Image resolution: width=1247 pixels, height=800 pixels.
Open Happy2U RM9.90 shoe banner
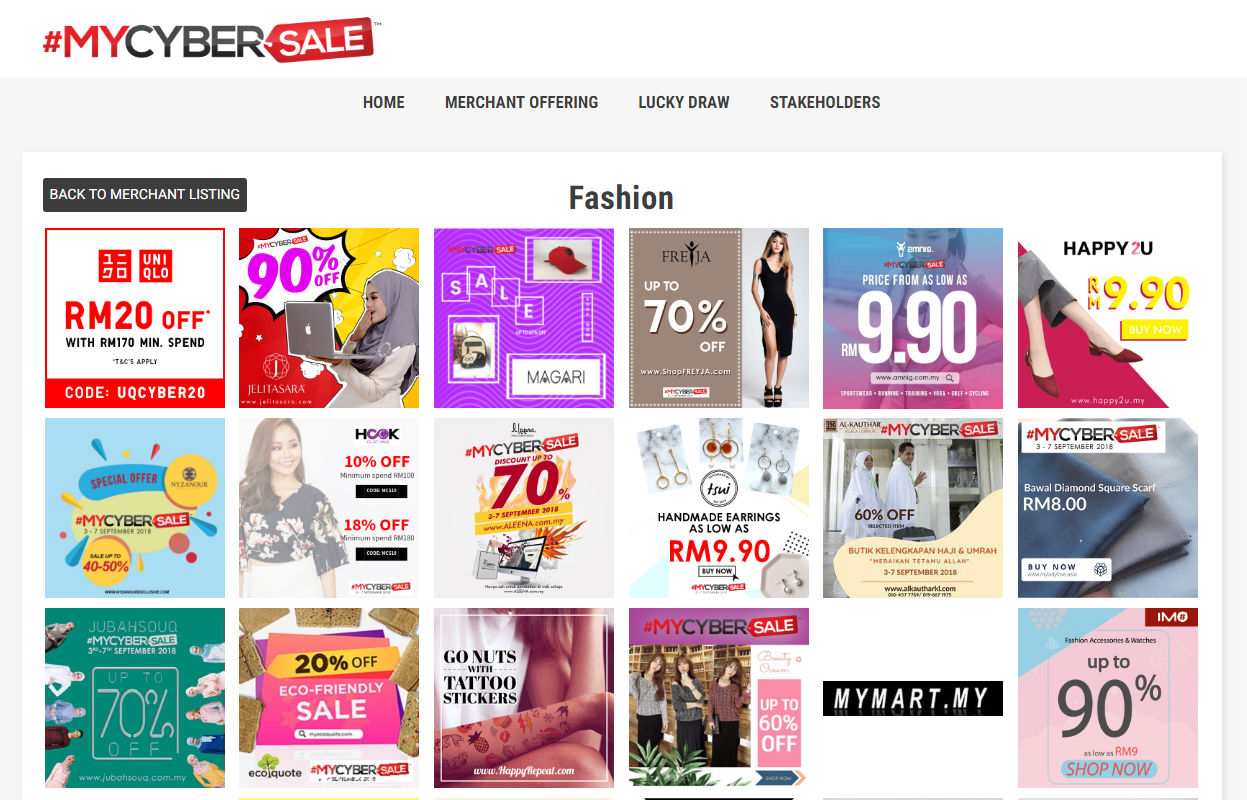click(x=1108, y=318)
